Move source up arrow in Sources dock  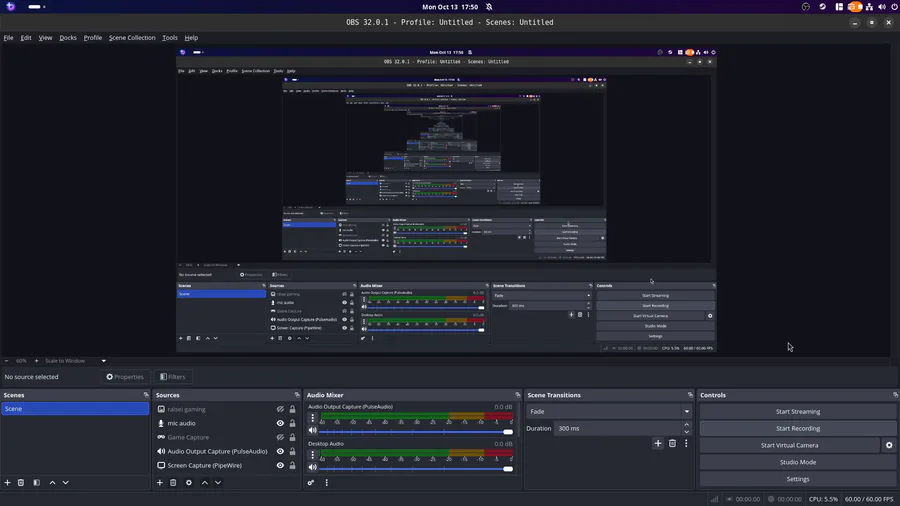coord(204,482)
